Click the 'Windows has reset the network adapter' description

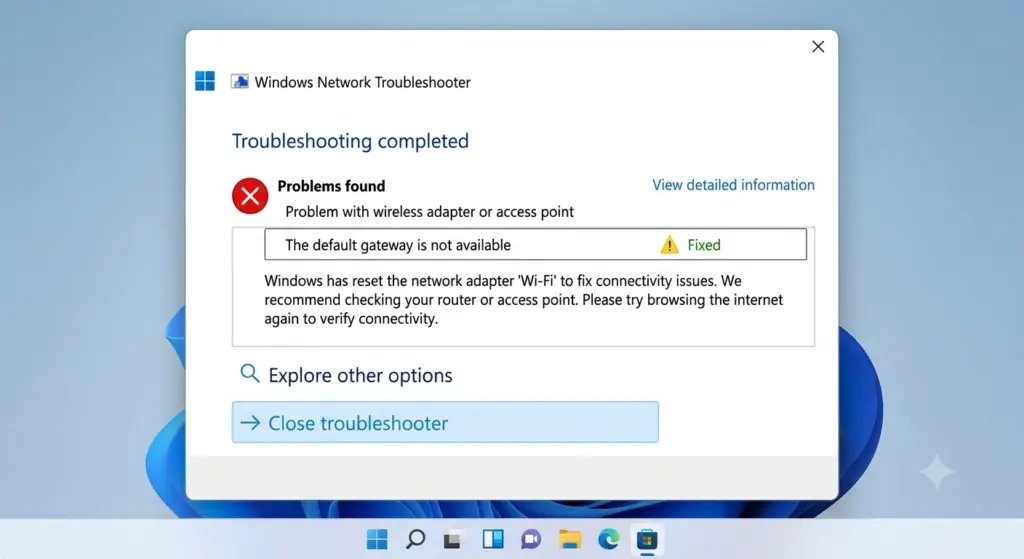coord(524,300)
